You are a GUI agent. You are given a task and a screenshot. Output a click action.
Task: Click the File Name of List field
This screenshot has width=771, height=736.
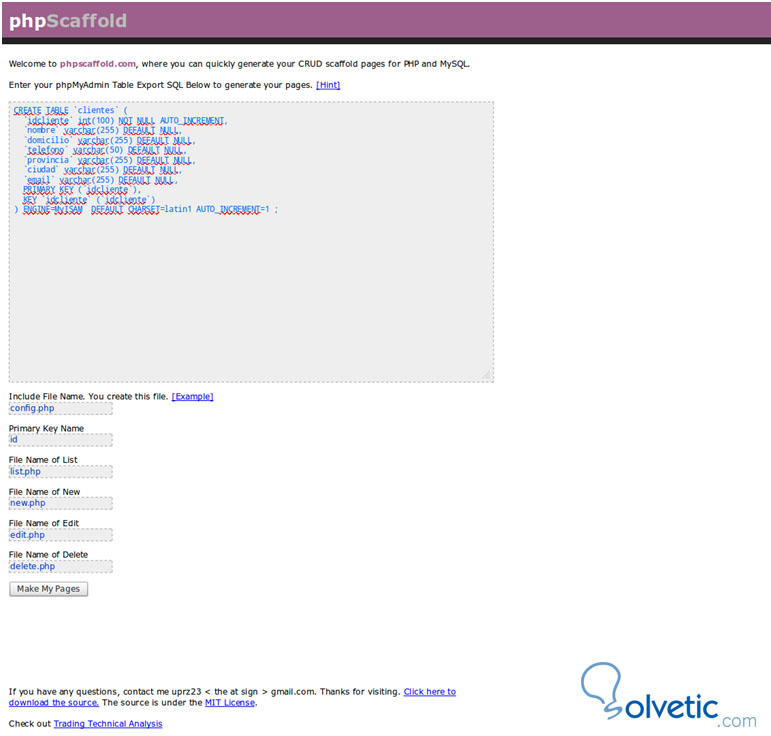click(60, 471)
